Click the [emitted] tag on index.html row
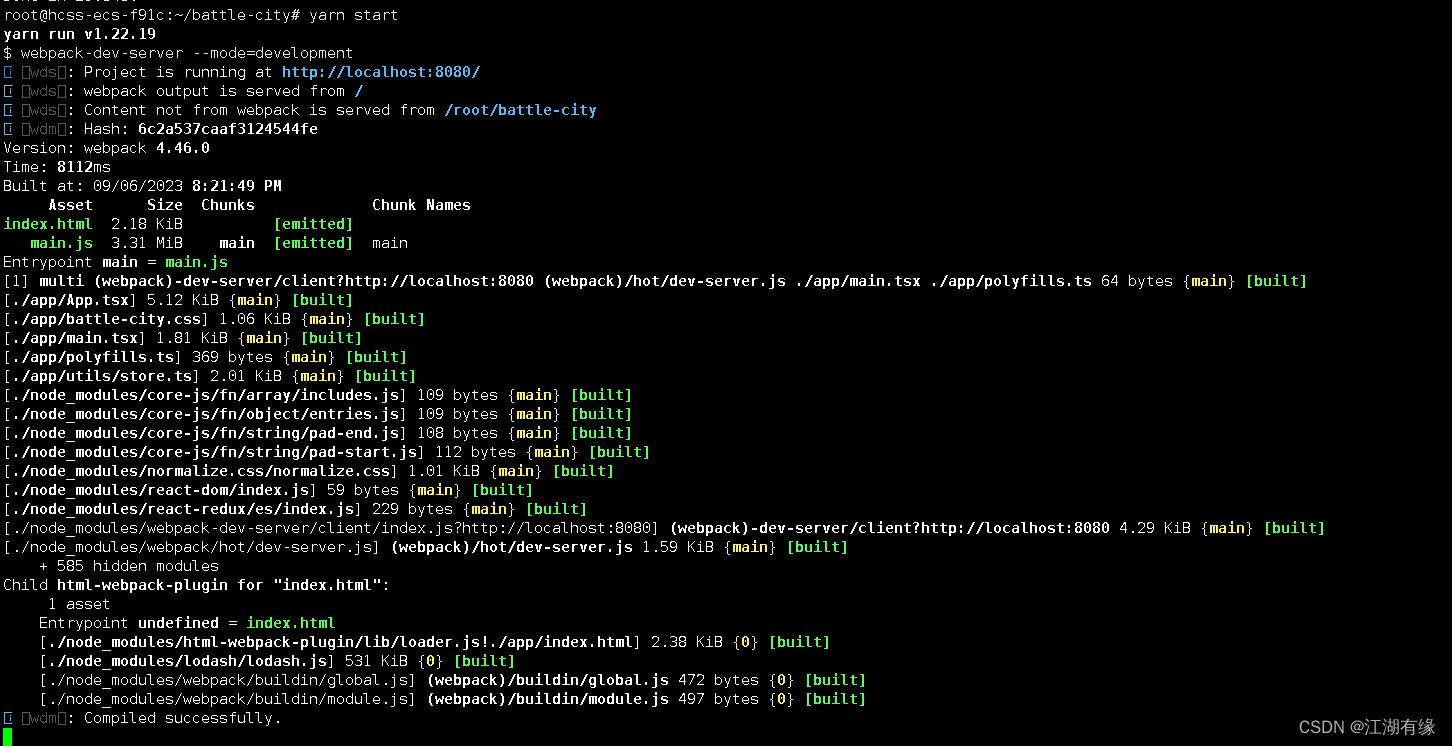The image size is (1452, 746). tap(314, 224)
